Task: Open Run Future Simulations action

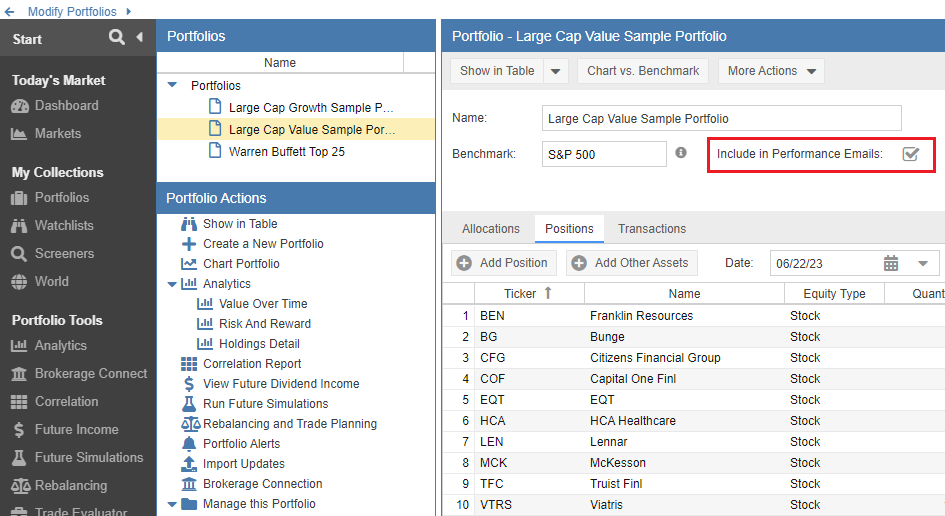Action: click(254, 404)
